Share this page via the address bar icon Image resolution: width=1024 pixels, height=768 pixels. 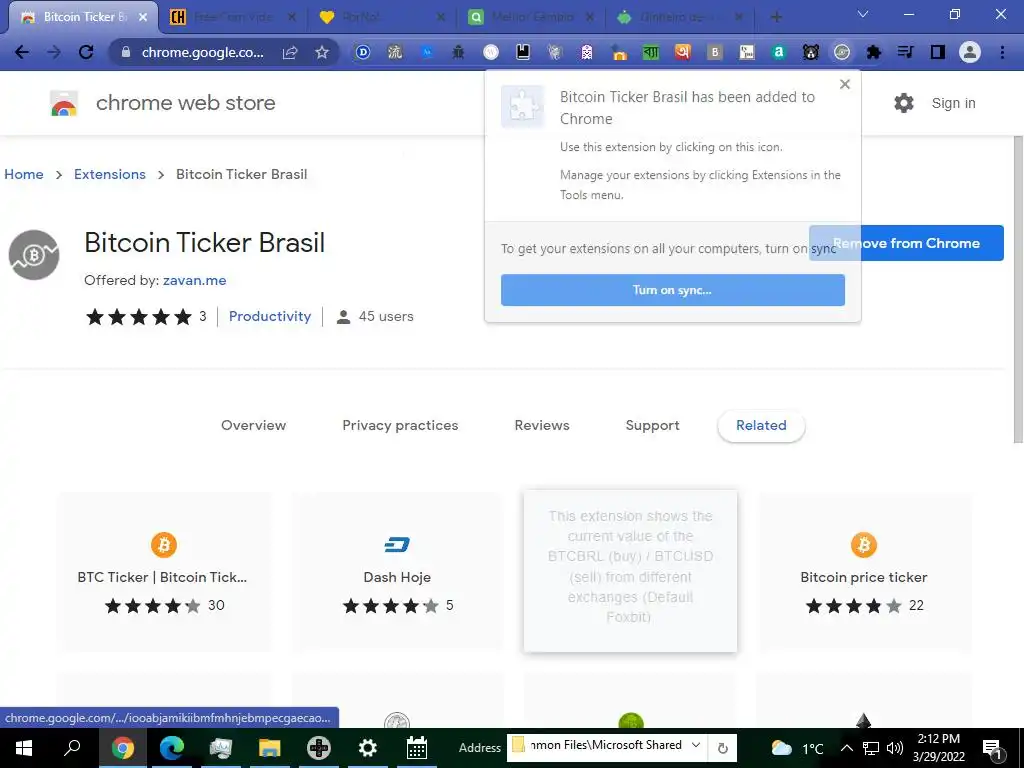tap(290, 52)
